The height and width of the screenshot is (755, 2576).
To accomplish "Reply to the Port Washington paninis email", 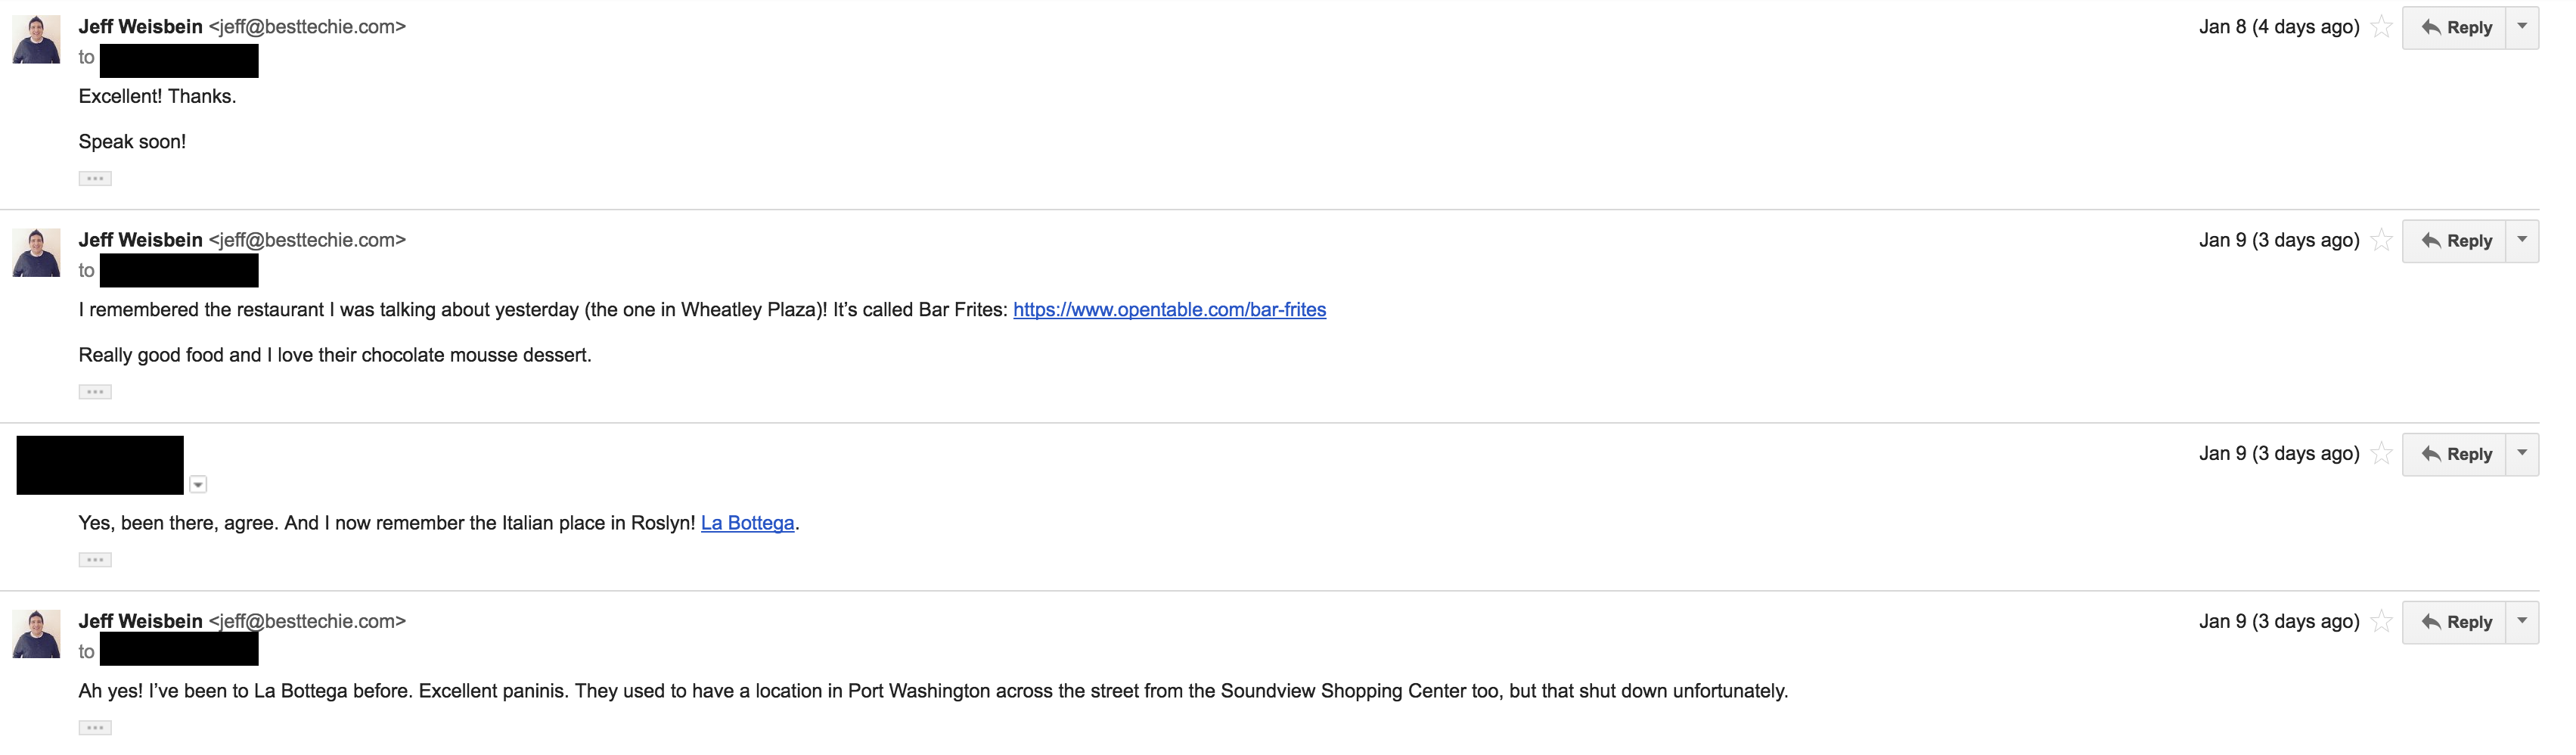I will (x=2455, y=622).
